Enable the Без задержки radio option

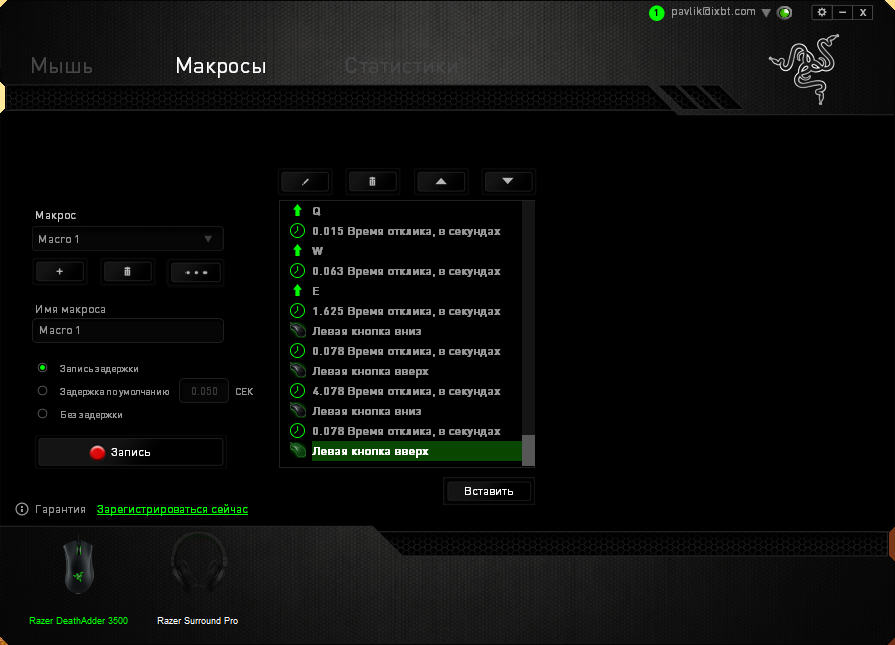(x=42, y=414)
